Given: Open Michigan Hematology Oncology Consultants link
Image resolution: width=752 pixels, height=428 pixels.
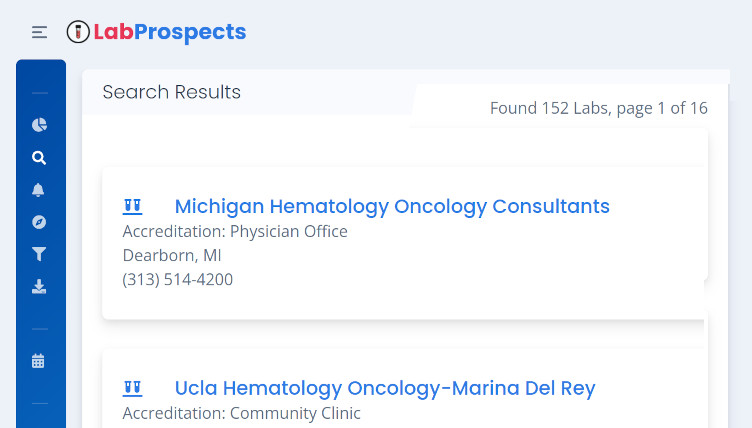Looking at the screenshot, I should pos(392,206).
